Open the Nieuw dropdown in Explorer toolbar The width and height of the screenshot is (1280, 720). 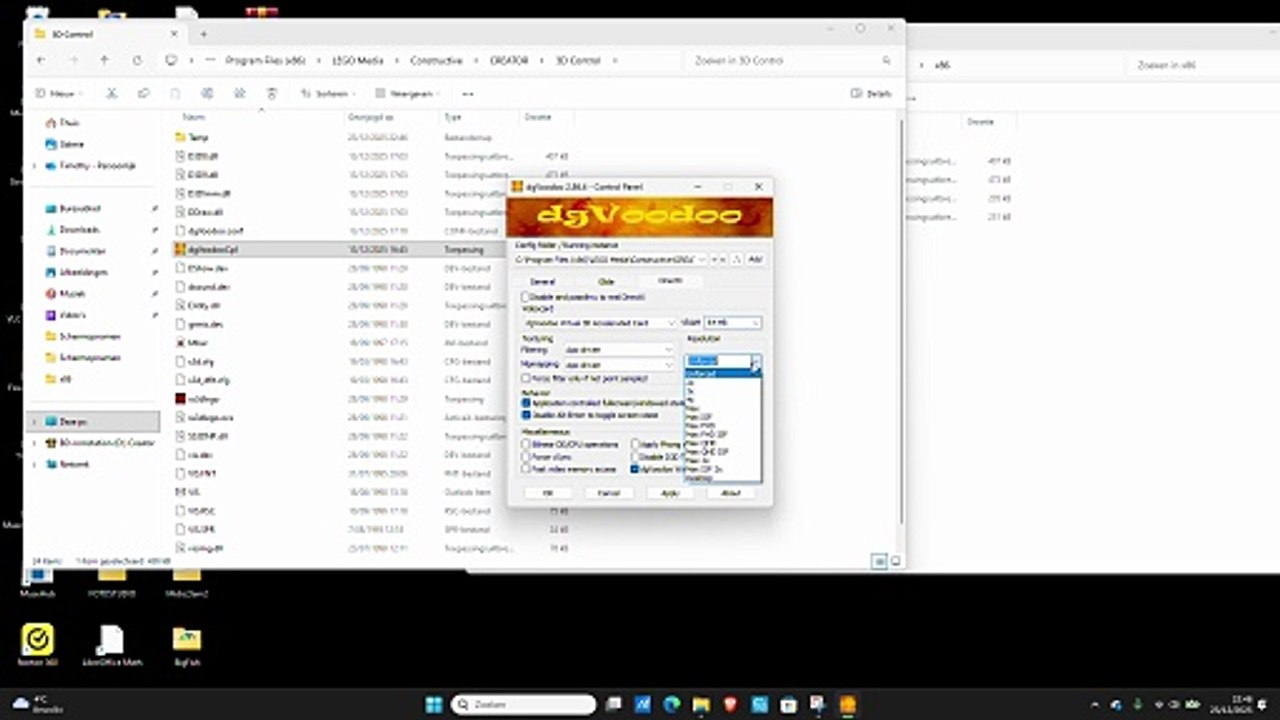(x=58, y=93)
